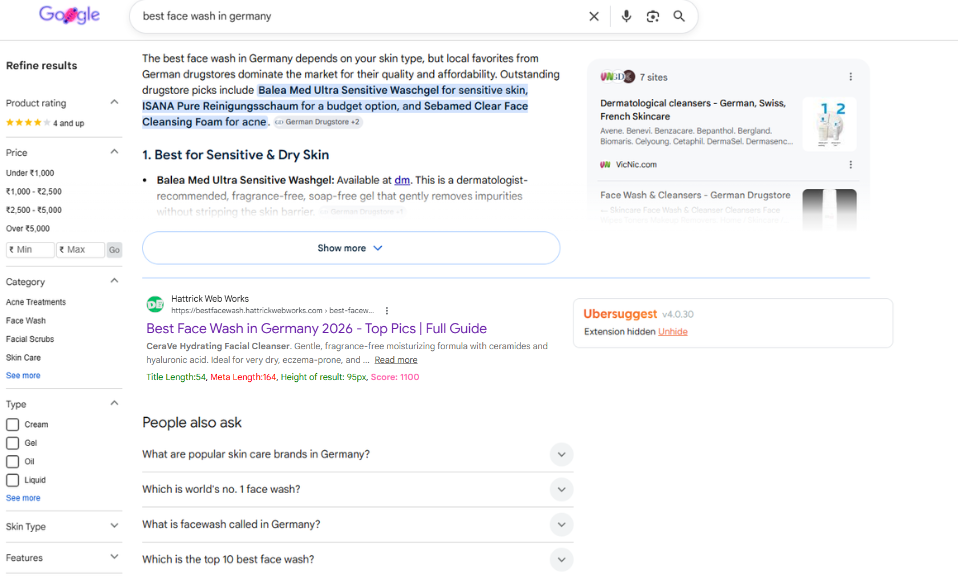Tick the Oil type checkbox
Image resolution: width=958 pixels, height=578 pixels.
[x=12, y=462]
